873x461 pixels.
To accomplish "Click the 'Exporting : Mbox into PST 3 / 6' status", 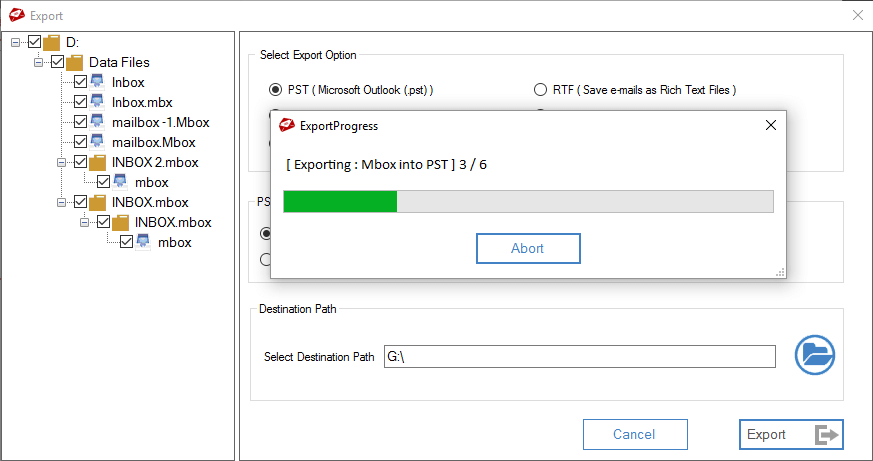I will coord(386,165).
